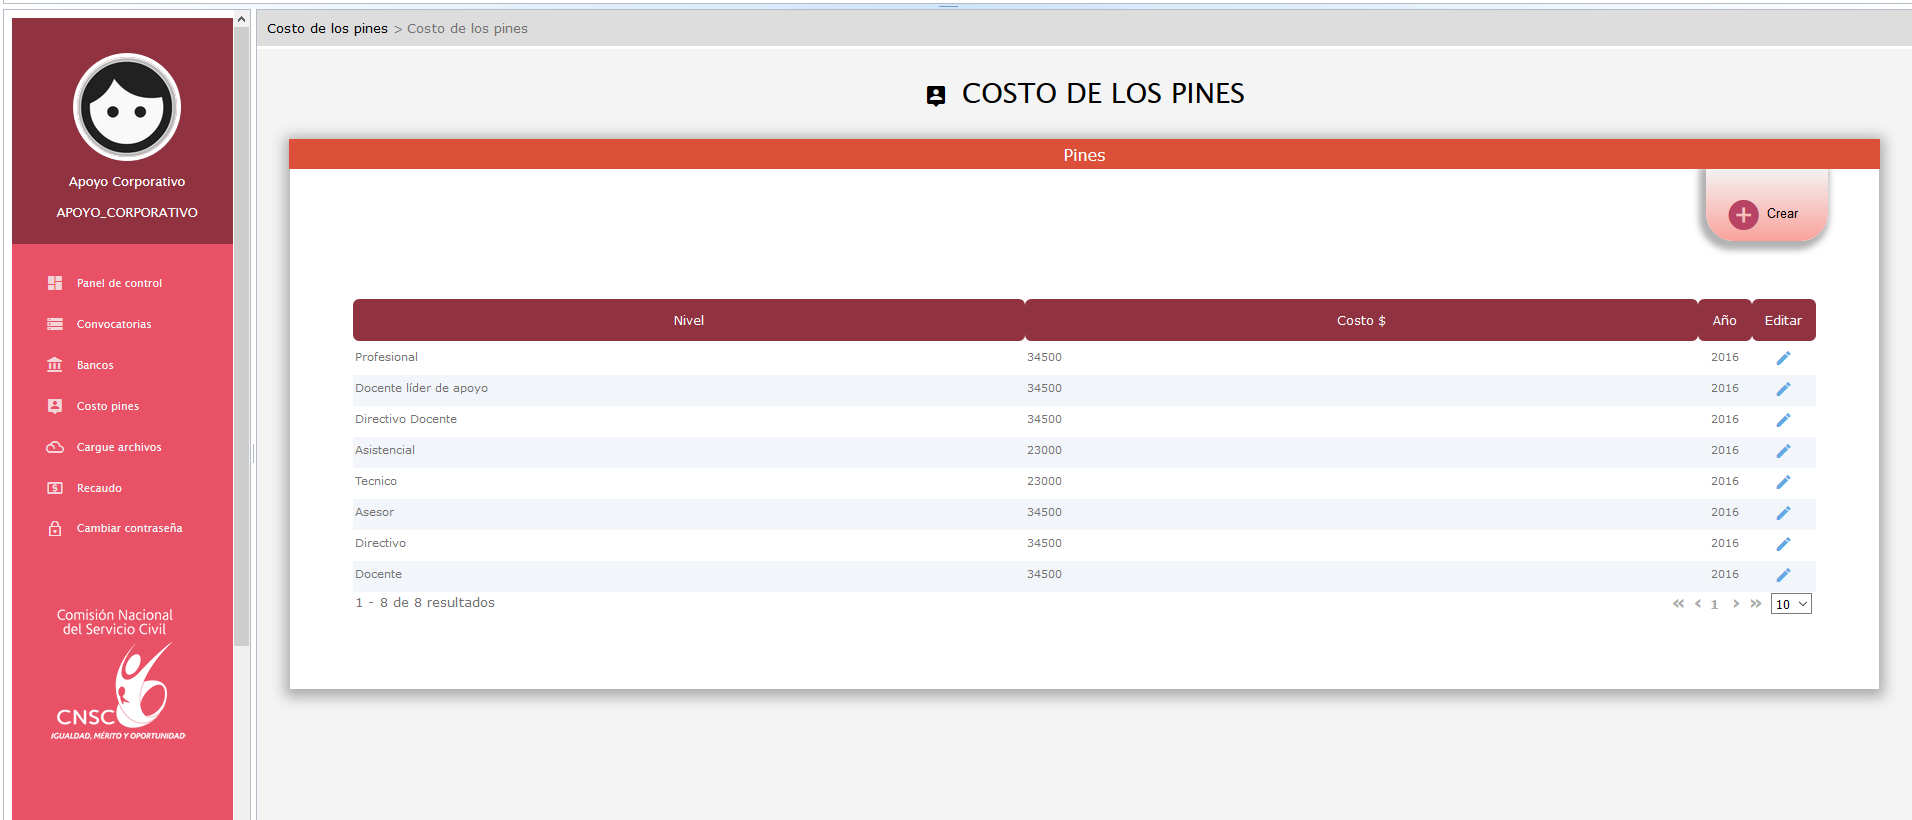Image resolution: width=1912 pixels, height=820 pixels.
Task: Click the Costo de los pines breadcrumb
Action: [327, 29]
